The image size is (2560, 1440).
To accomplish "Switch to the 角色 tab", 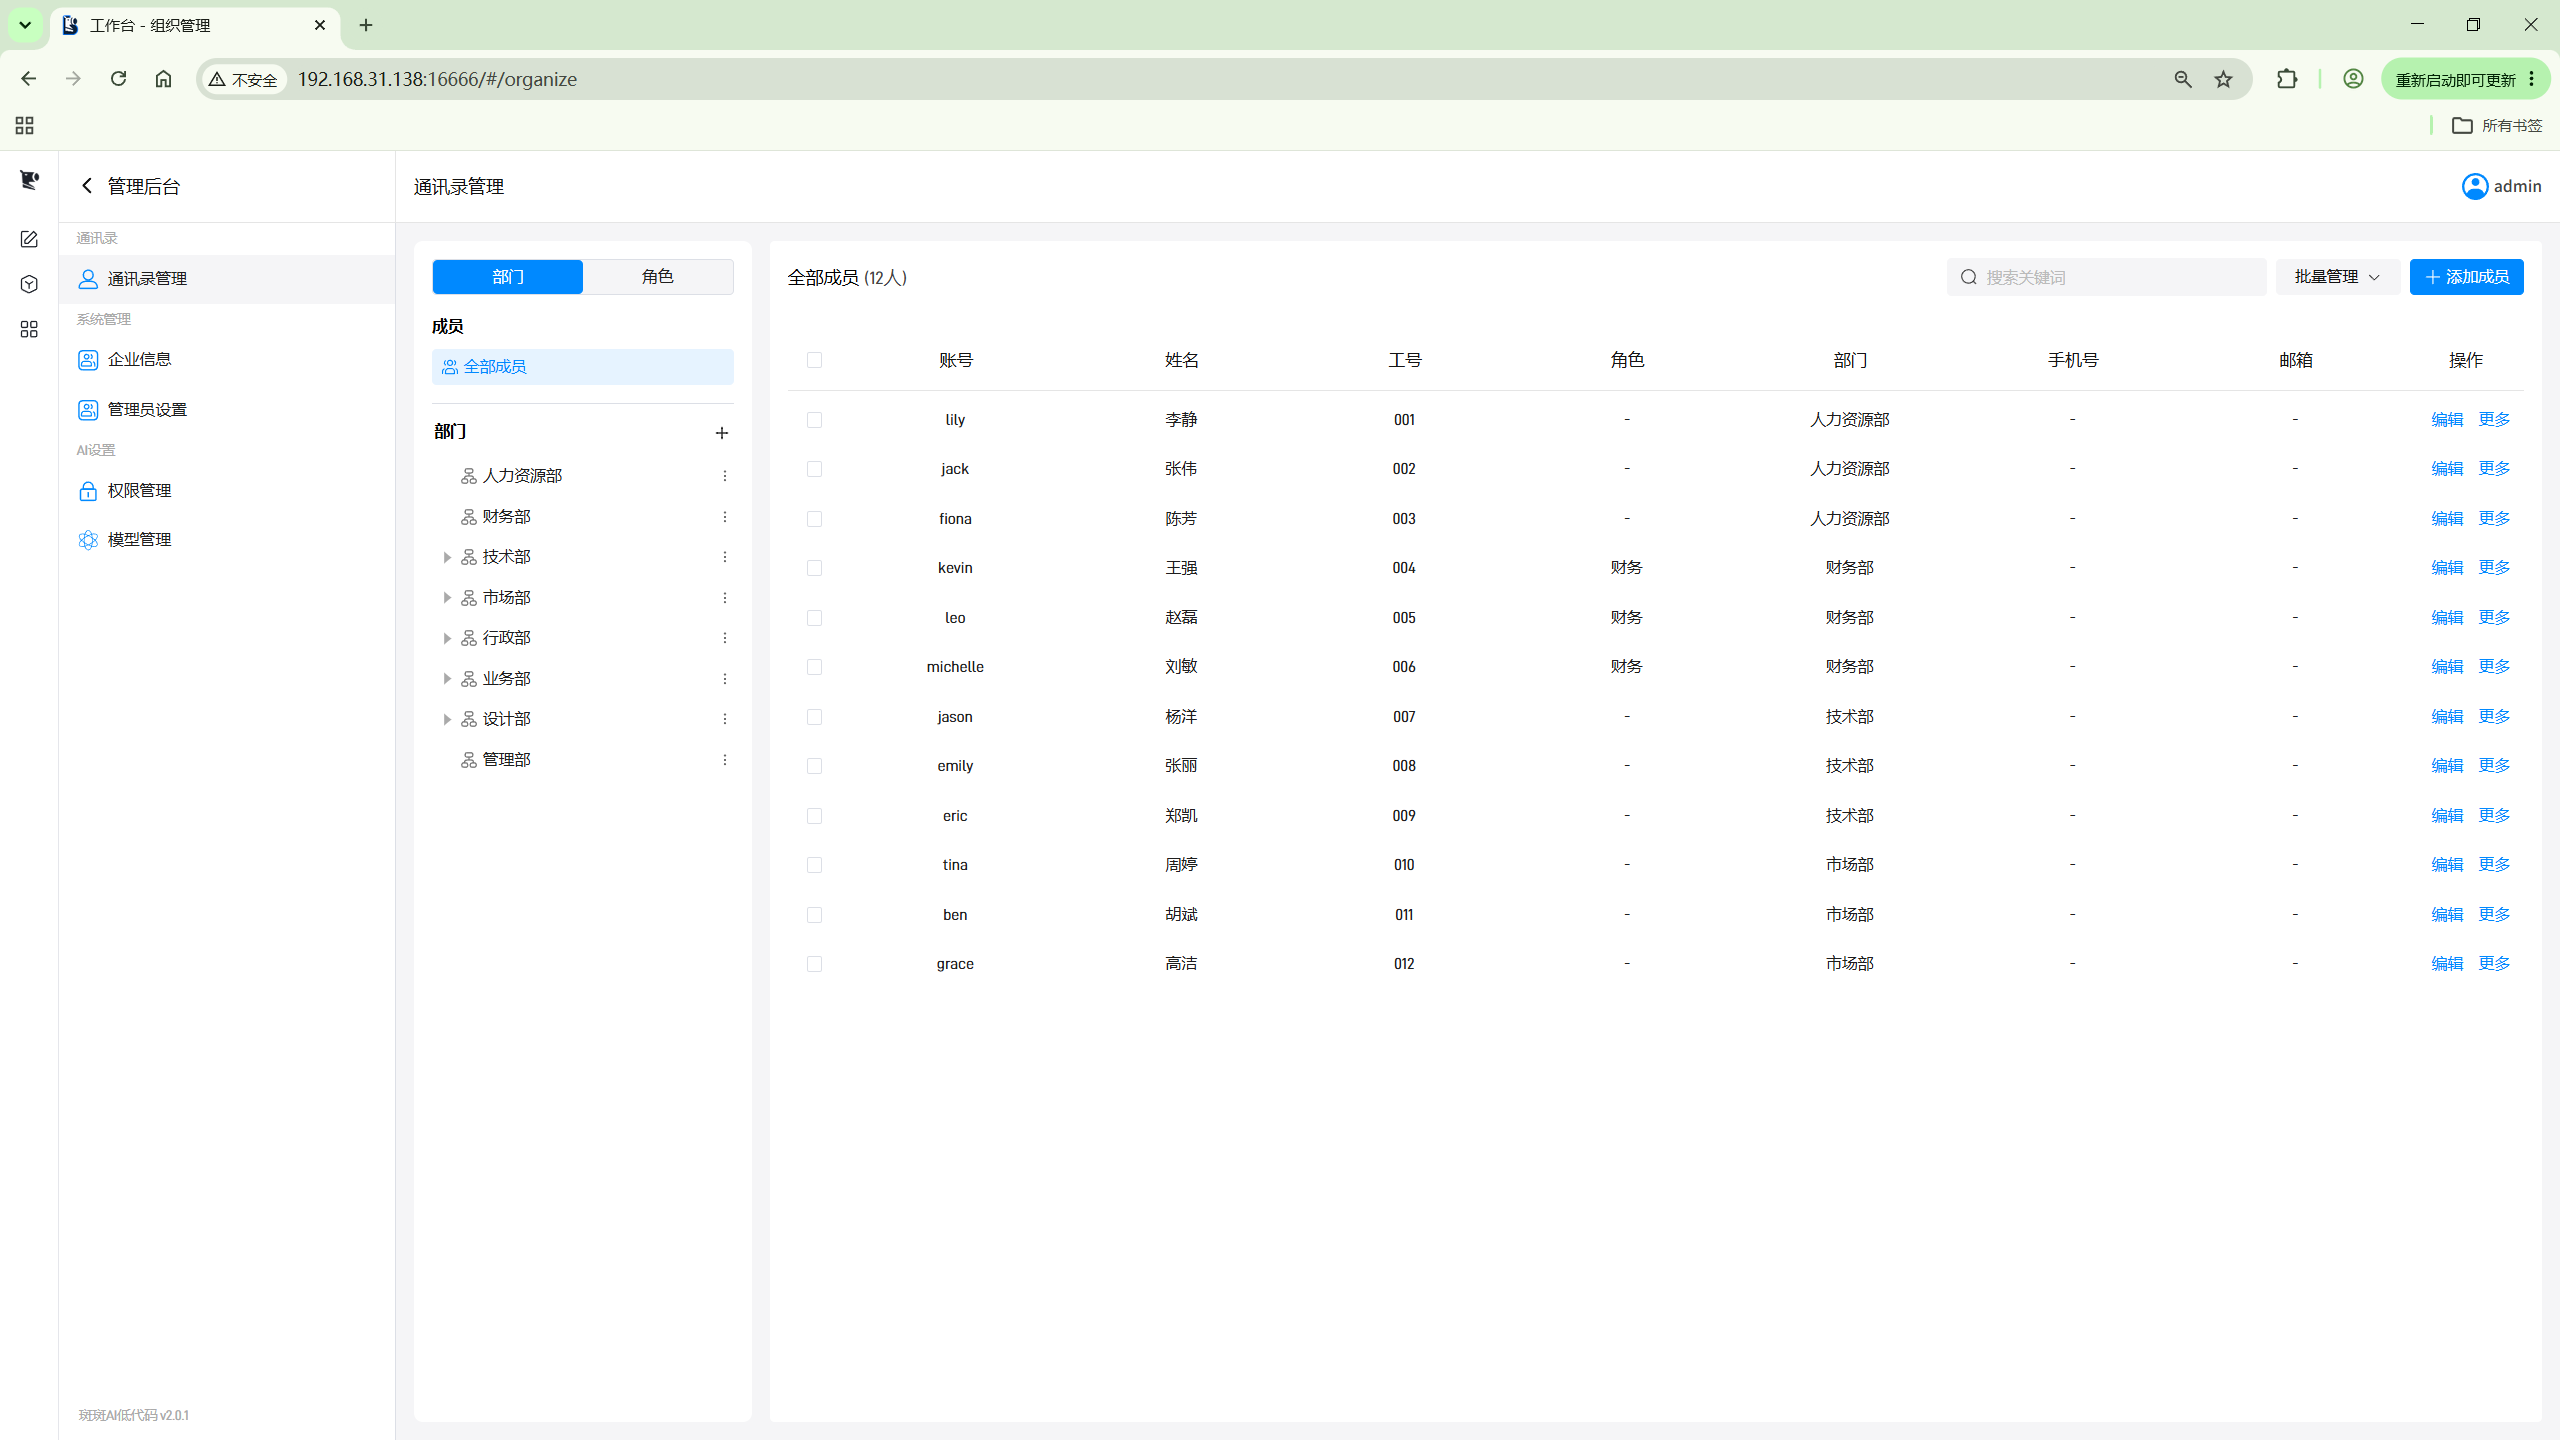I will 658,277.
